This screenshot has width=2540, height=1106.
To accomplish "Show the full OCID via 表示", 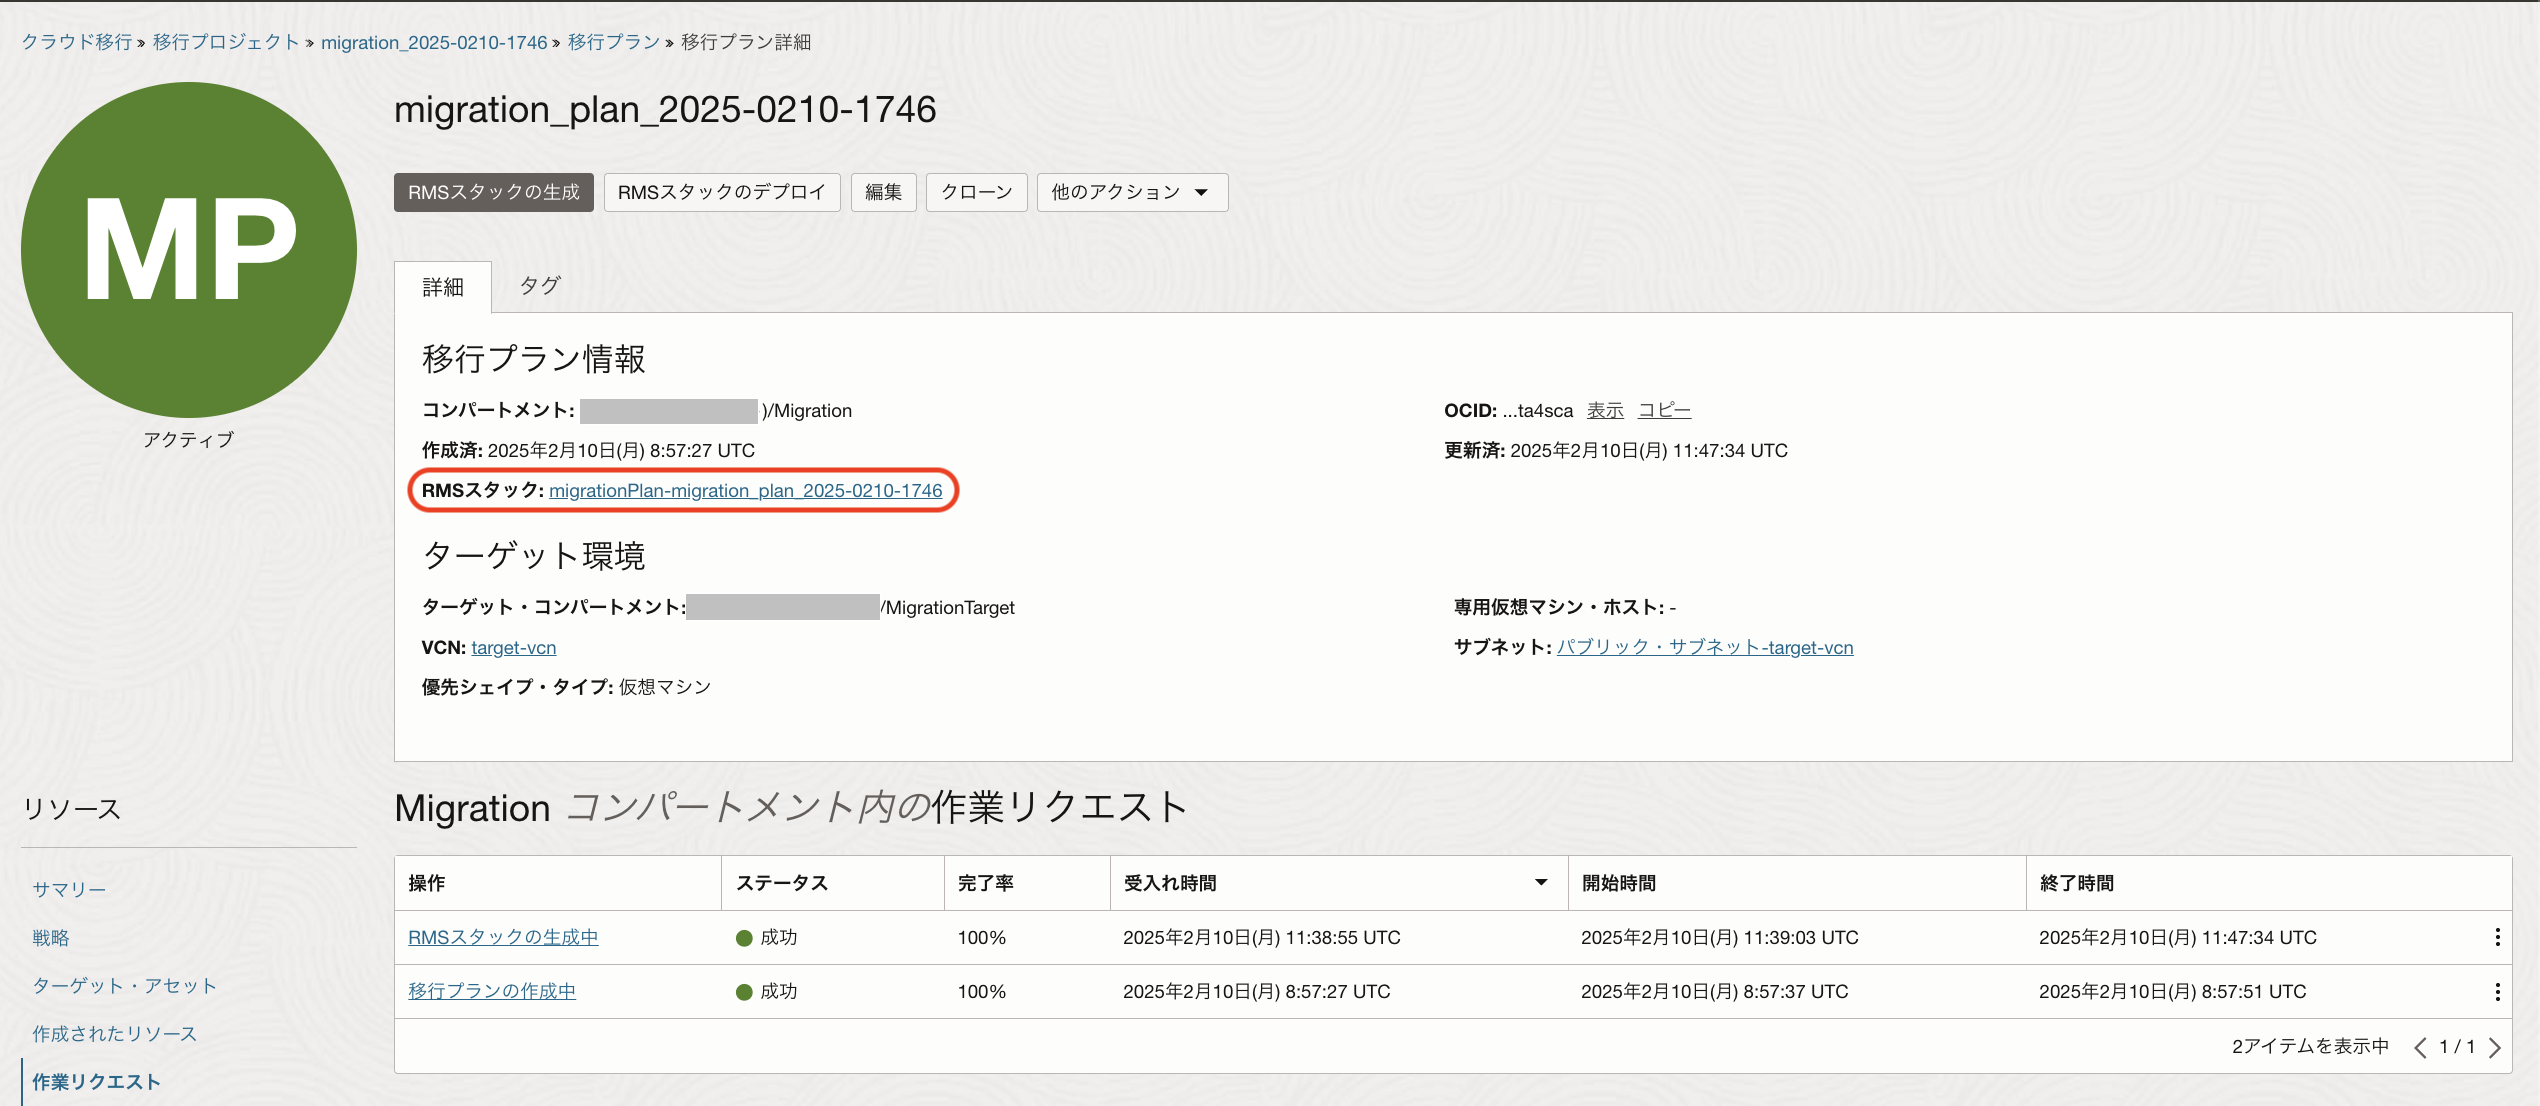I will pyautogui.click(x=1604, y=410).
